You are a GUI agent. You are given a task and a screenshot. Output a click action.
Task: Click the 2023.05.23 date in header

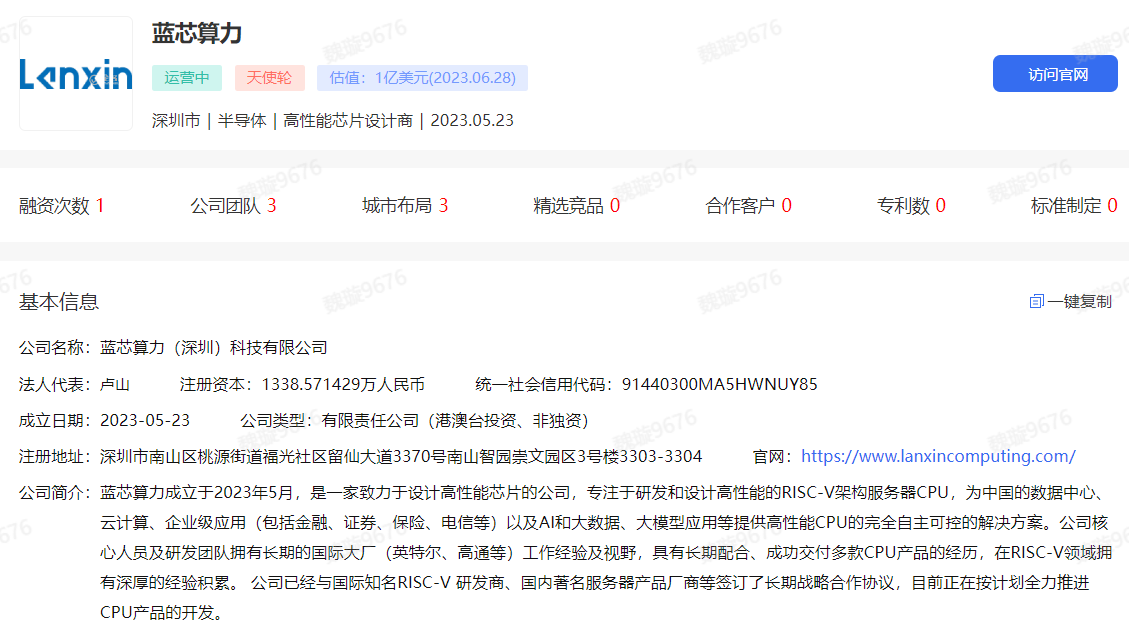472,120
